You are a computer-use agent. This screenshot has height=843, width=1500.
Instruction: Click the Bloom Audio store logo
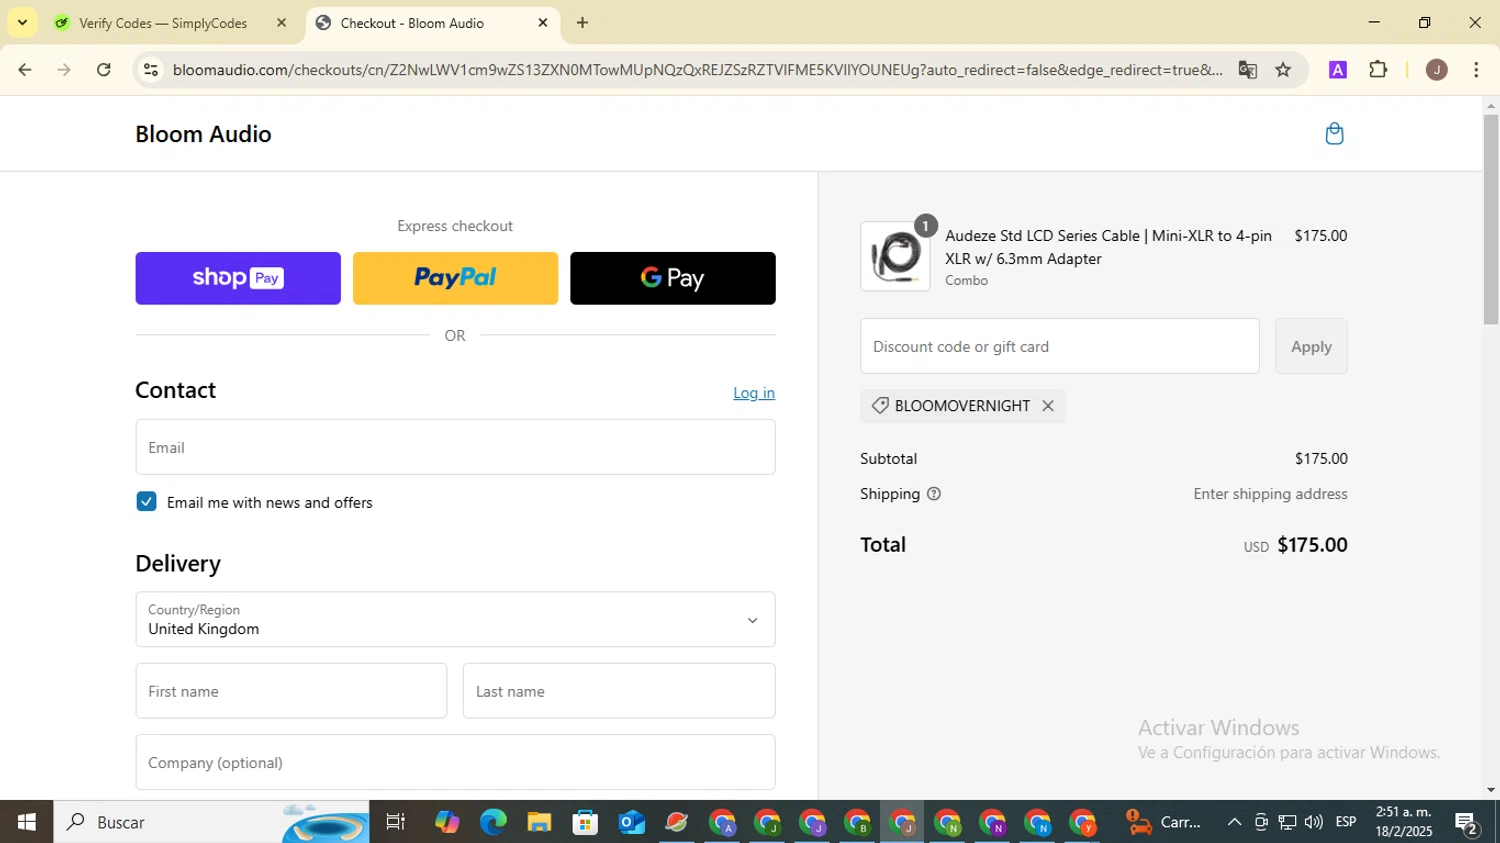[203, 134]
